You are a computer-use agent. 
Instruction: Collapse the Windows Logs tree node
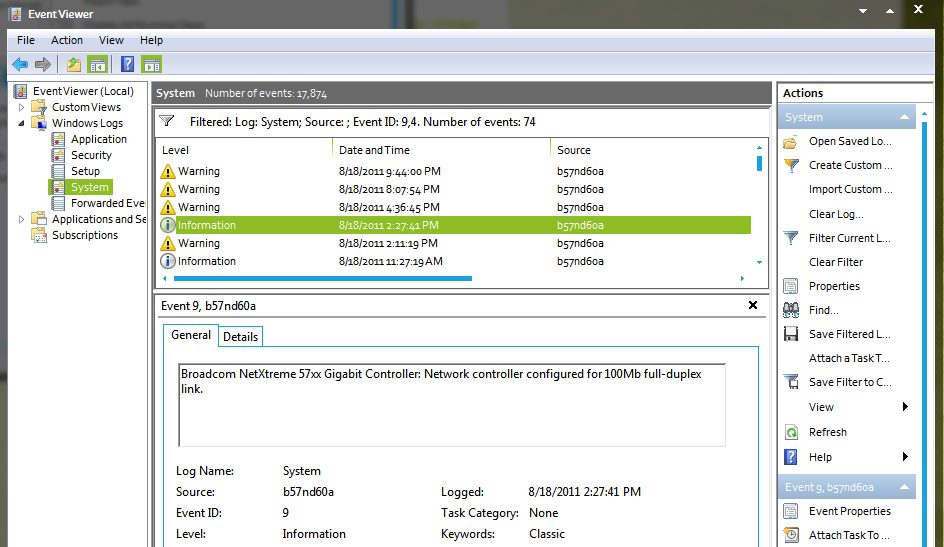click(x=23, y=123)
